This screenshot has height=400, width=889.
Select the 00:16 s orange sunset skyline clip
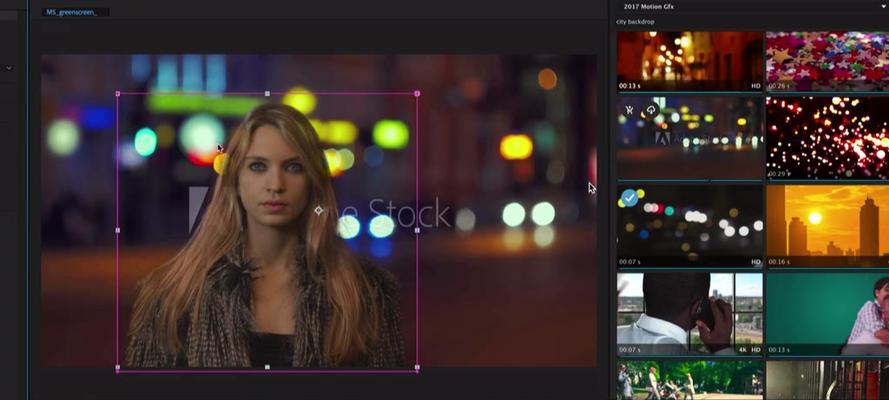[x=827, y=226]
